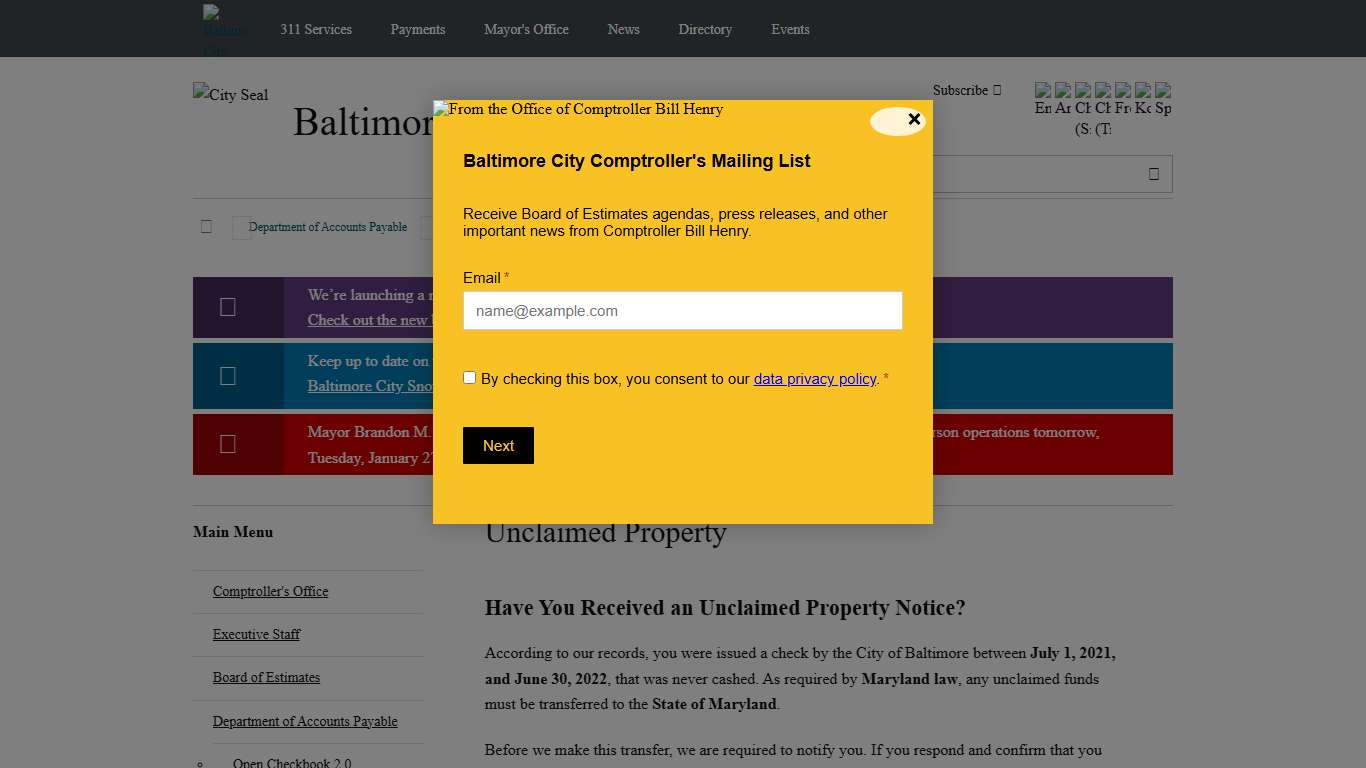This screenshot has height=768, width=1366.
Task: Click the Baltimore City Seal logo
Action: [x=230, y=94]
